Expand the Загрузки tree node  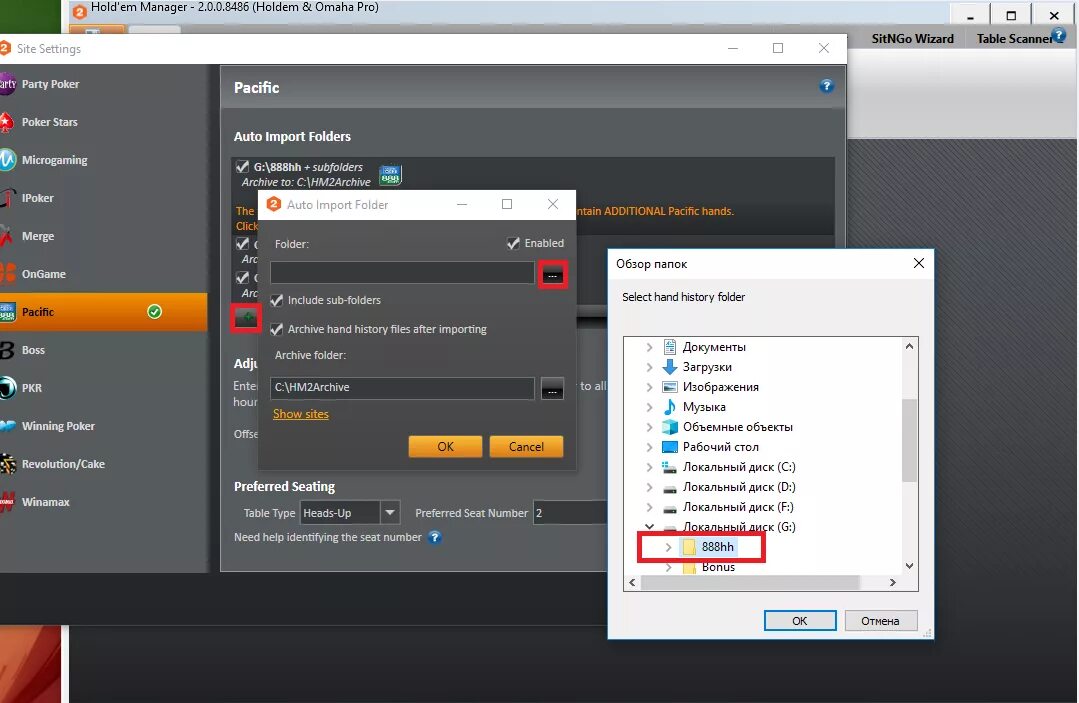(649, 367)
